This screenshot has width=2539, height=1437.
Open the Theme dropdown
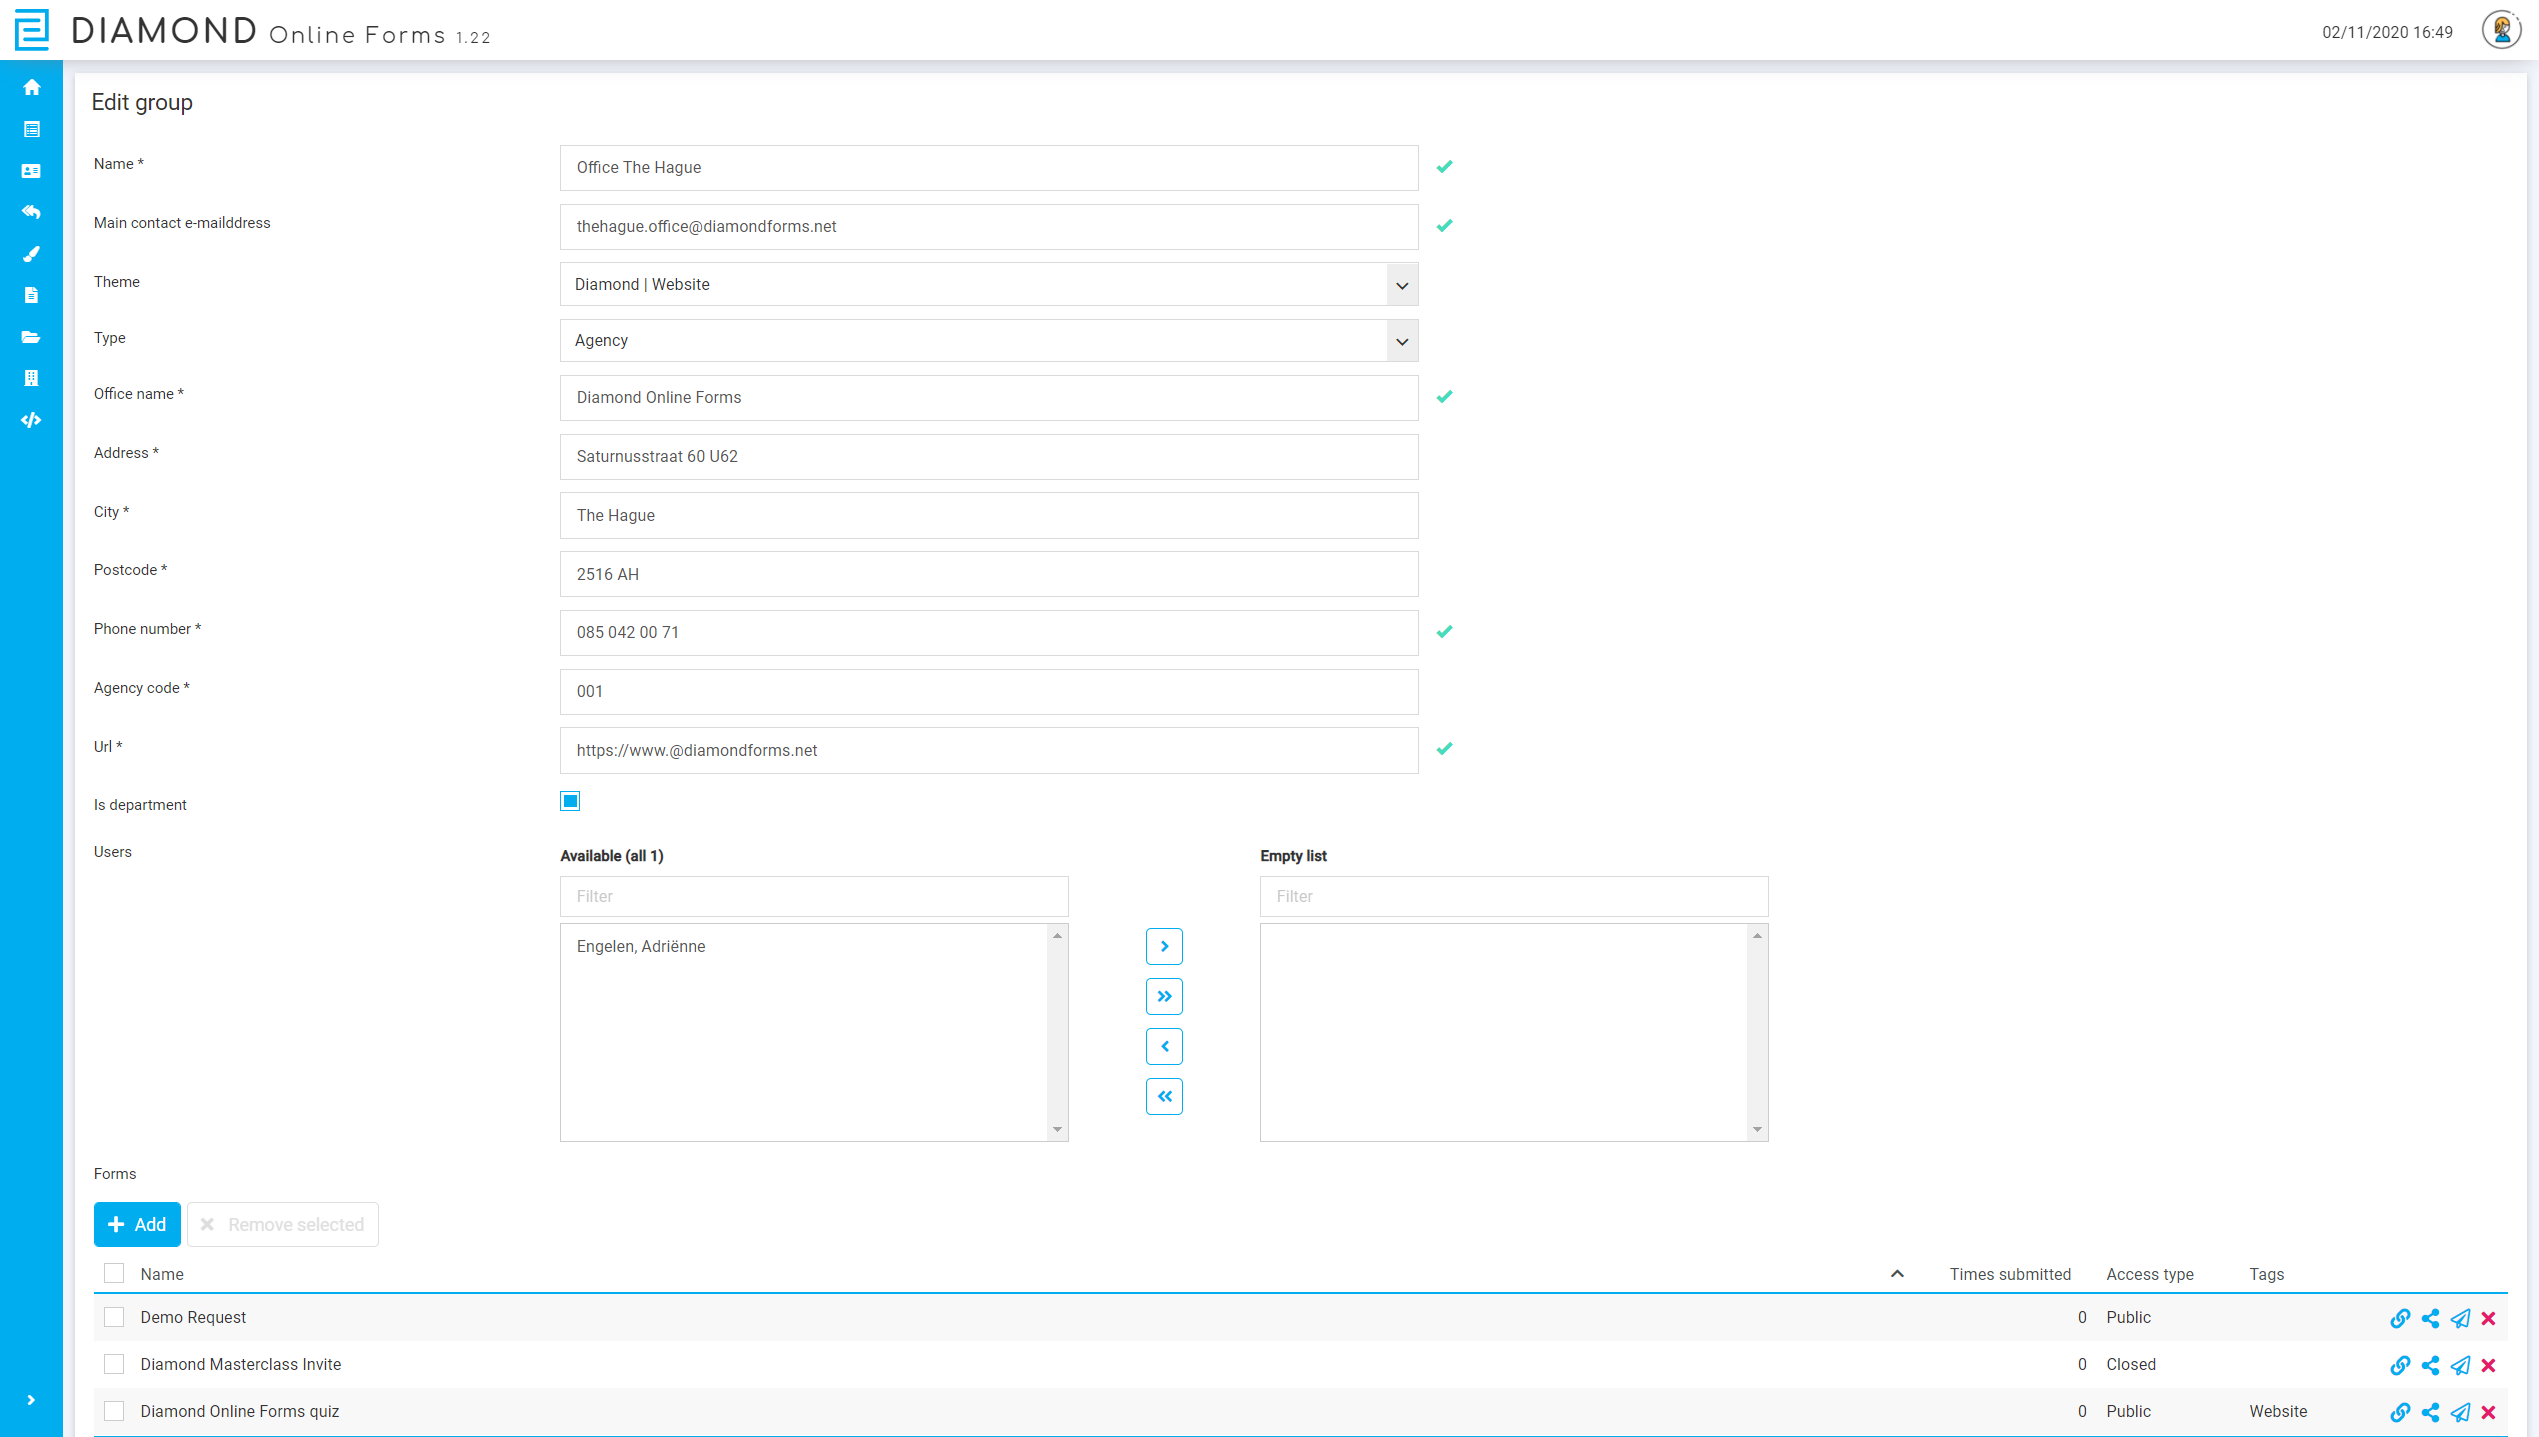coord(988,285)
